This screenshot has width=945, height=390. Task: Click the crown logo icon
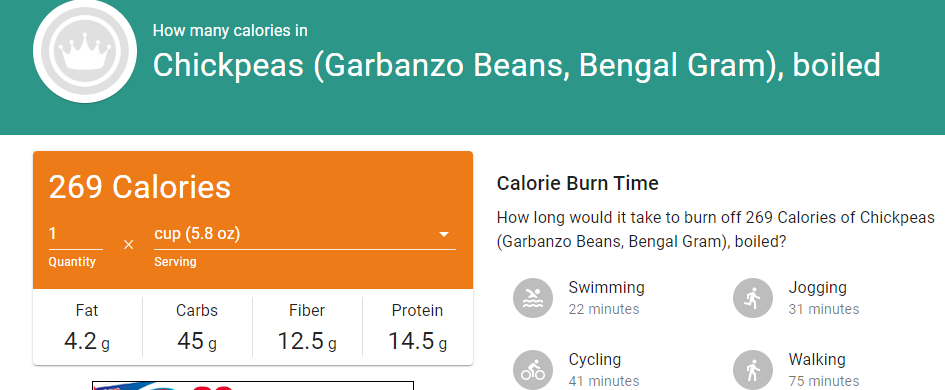point(84,51)
